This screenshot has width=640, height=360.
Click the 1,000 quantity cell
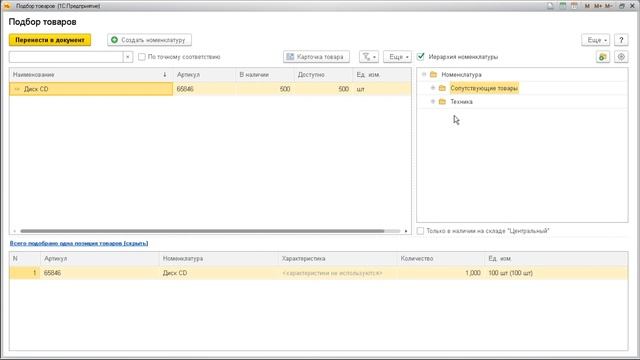(x=440, y=273)
